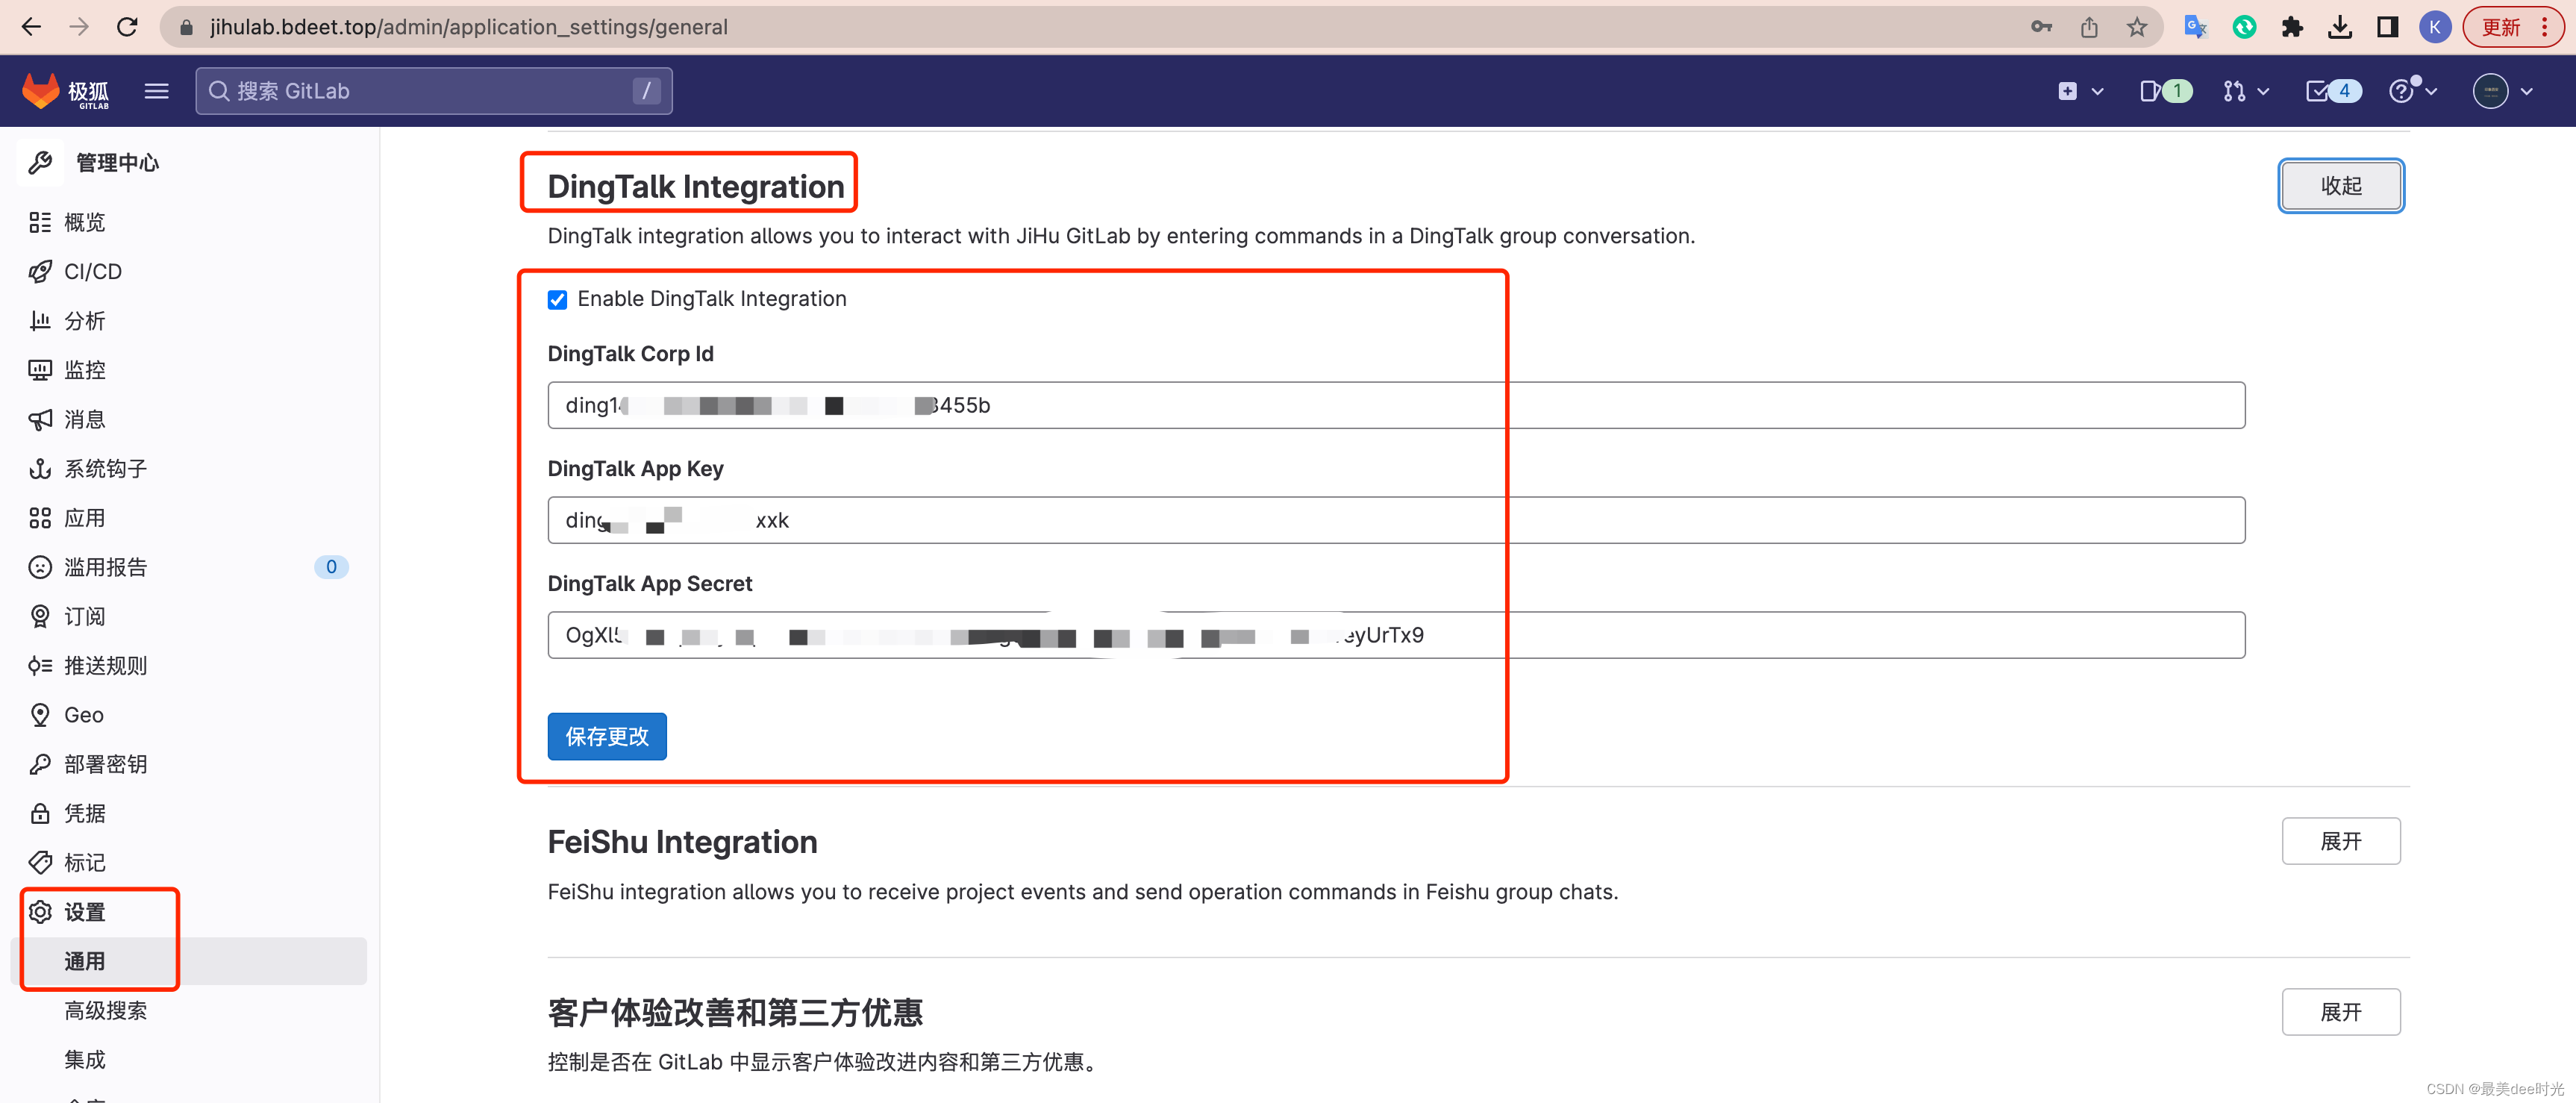Click the DingTalk Corp Id field
This screenshot has height=1103, width=2576.
(x=1396, y=405)
